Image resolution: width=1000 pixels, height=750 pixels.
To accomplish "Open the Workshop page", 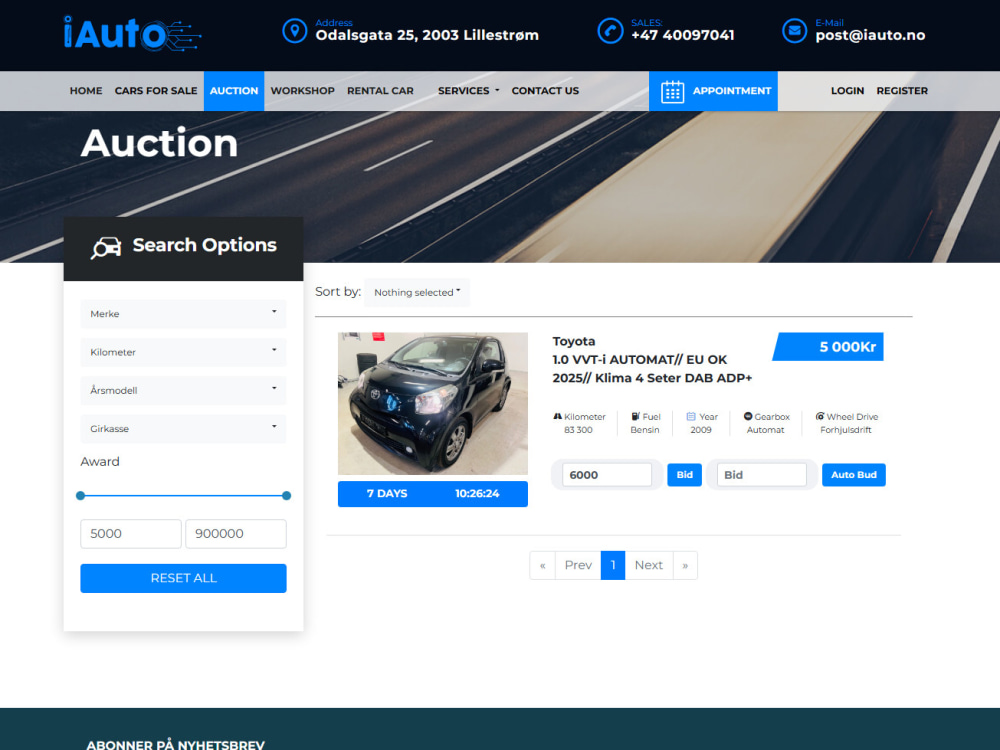I will coord(302,91).
